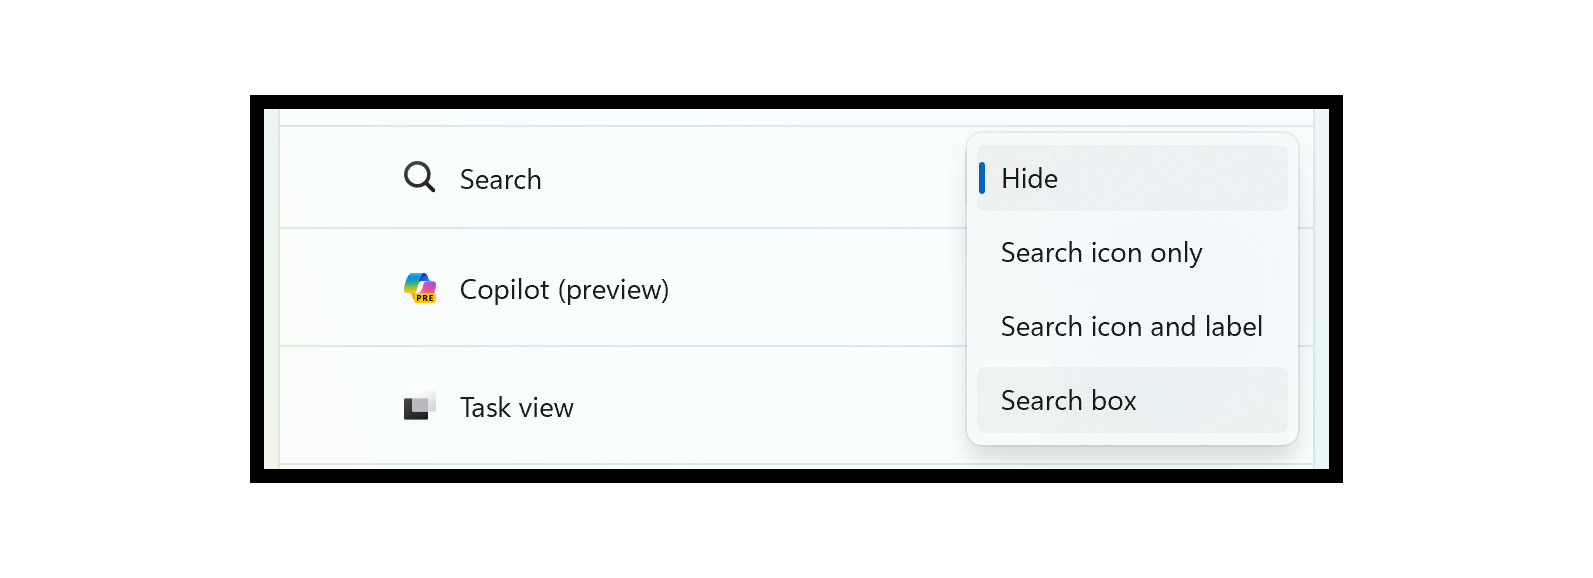Click the Search settings label
Image resolution: width=1593 pixels, height=578 pixels.
point(500,179)
